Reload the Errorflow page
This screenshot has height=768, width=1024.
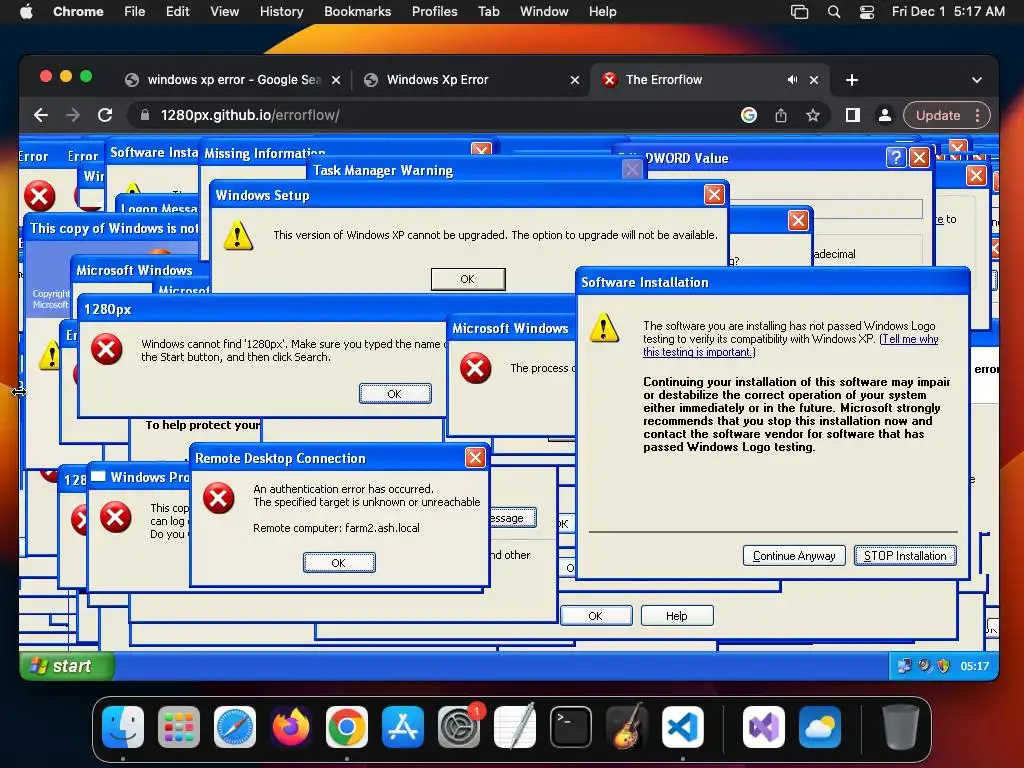point(104,116)
